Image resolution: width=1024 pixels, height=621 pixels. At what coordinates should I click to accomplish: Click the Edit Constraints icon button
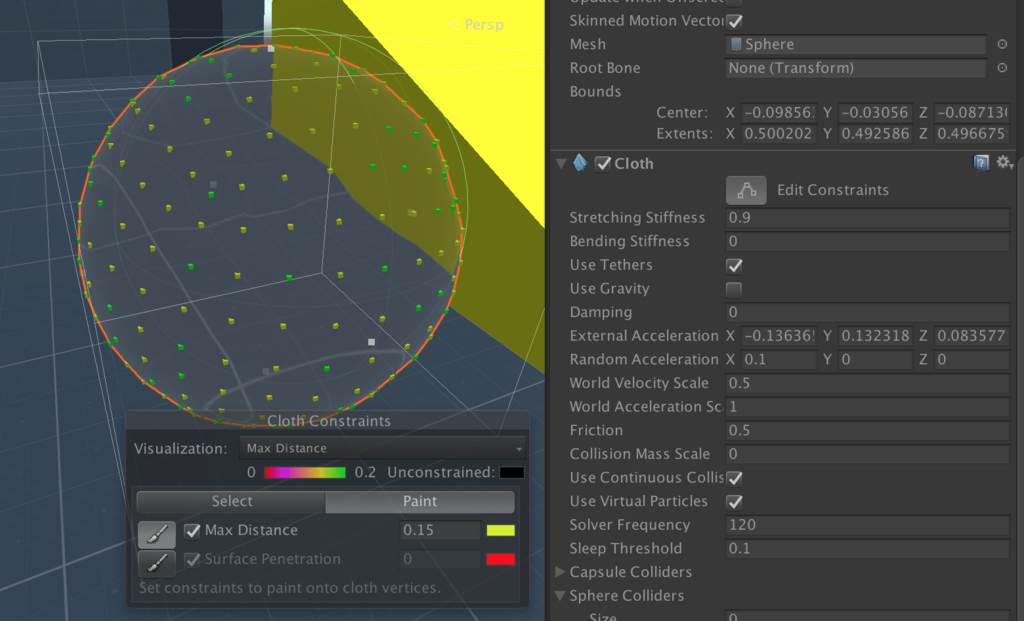pyautogui.click(x=746, y=190)
